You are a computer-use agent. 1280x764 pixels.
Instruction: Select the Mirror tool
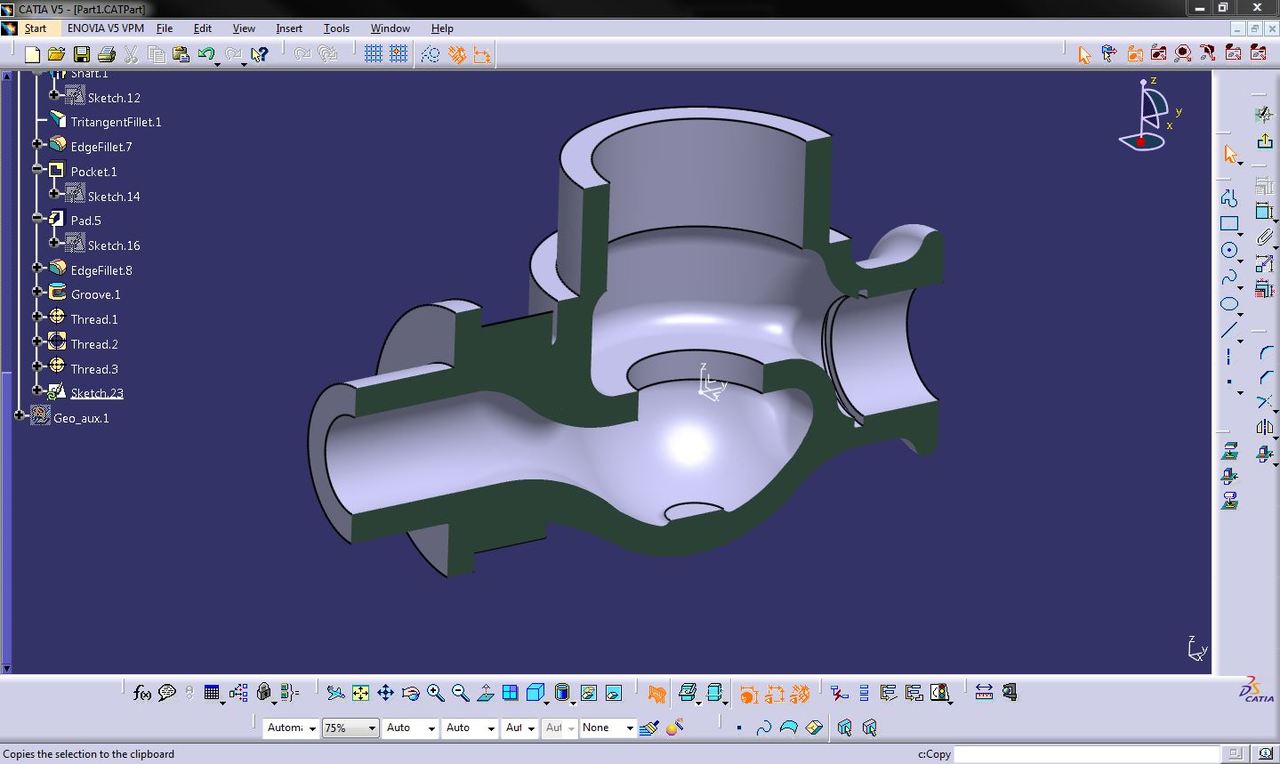[1265, 428]
